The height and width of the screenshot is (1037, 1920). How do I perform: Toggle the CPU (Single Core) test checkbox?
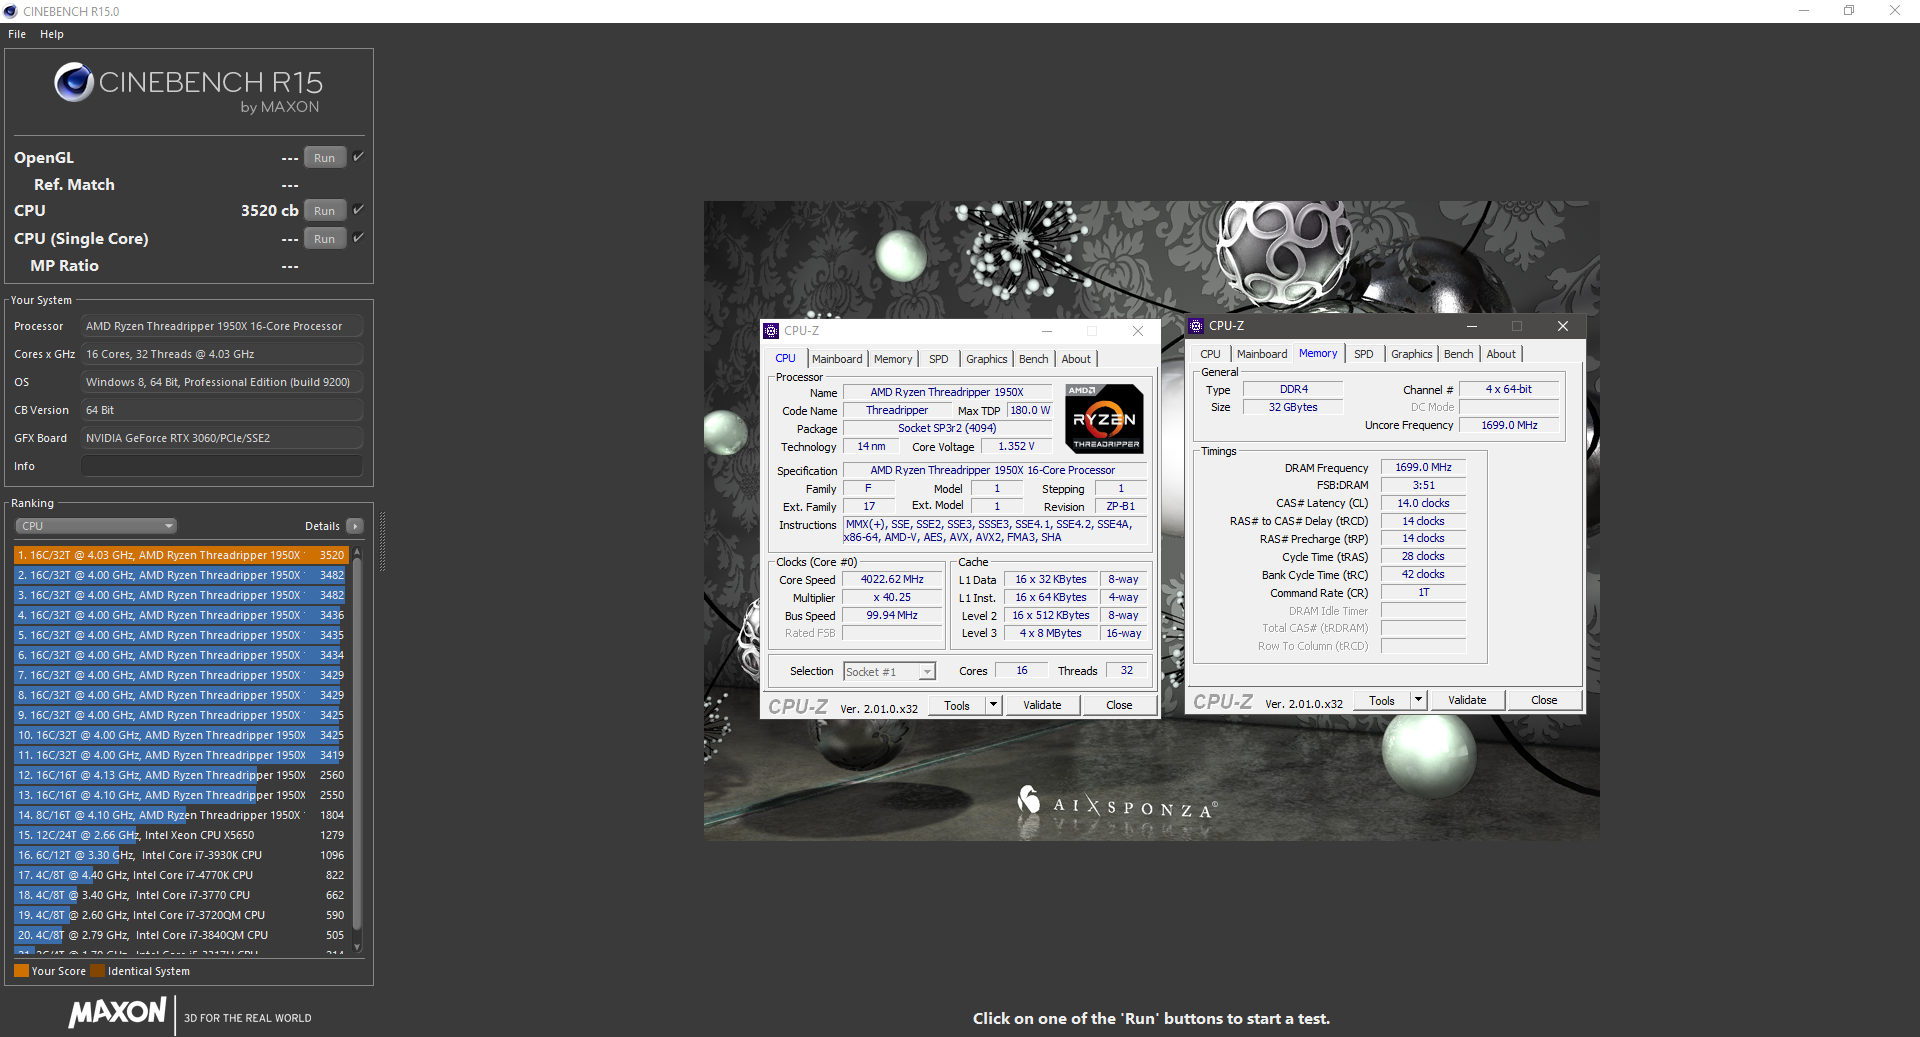tap(358, 238)
